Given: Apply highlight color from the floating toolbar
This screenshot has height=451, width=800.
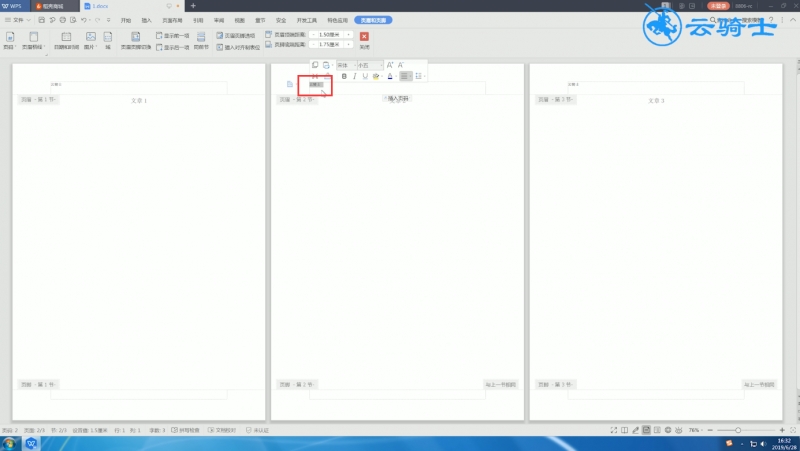Looking at the screenshot, I should point(376,76).
